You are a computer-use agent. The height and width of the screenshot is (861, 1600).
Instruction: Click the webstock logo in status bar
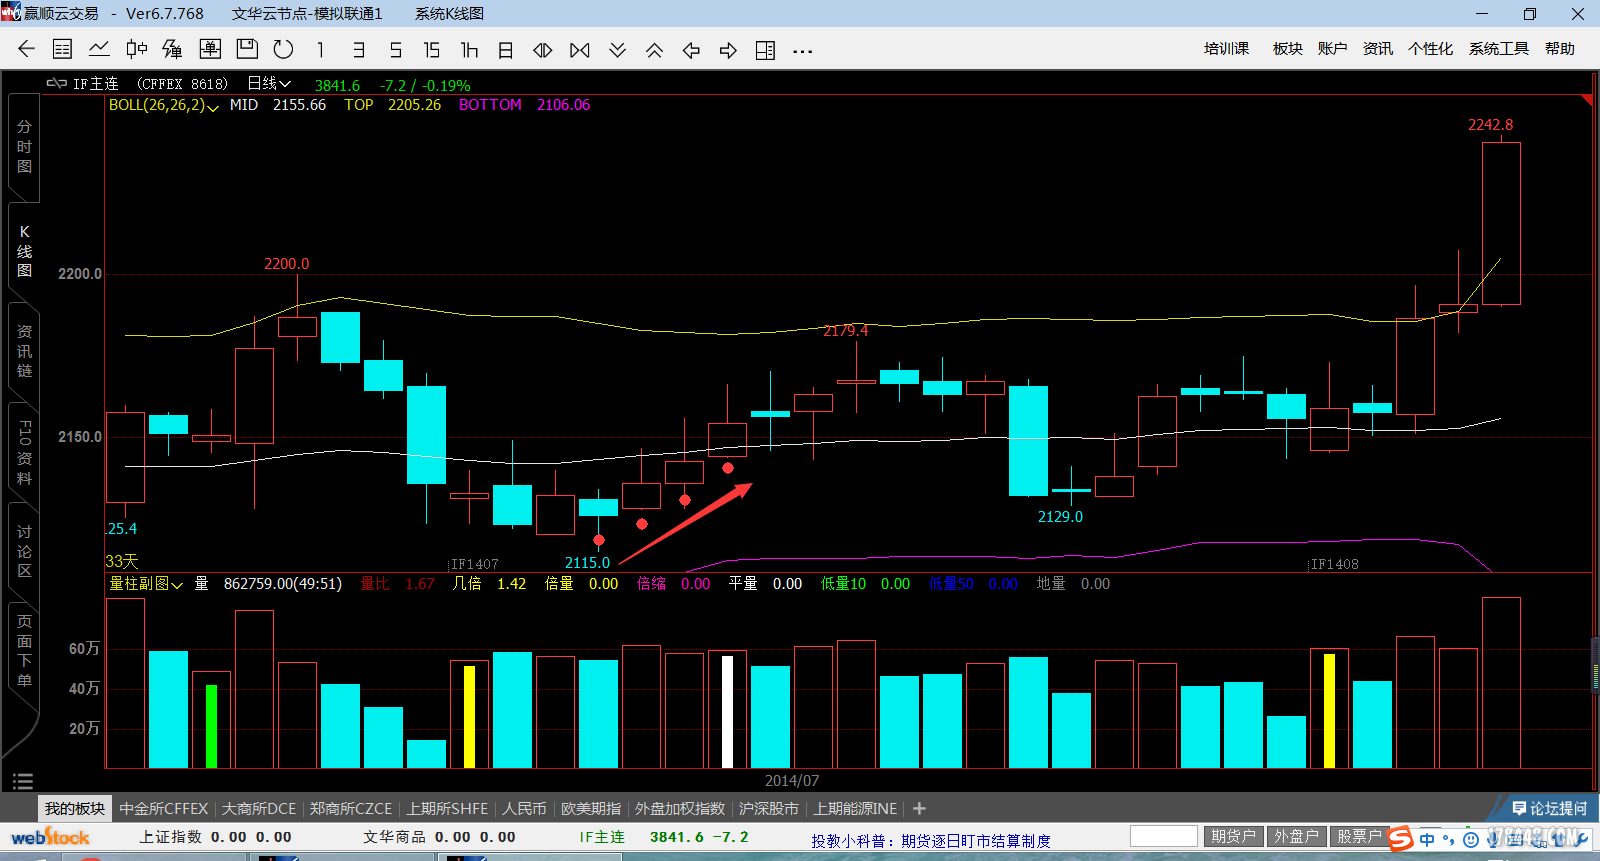pyautogui.click(x=50, y=837)
